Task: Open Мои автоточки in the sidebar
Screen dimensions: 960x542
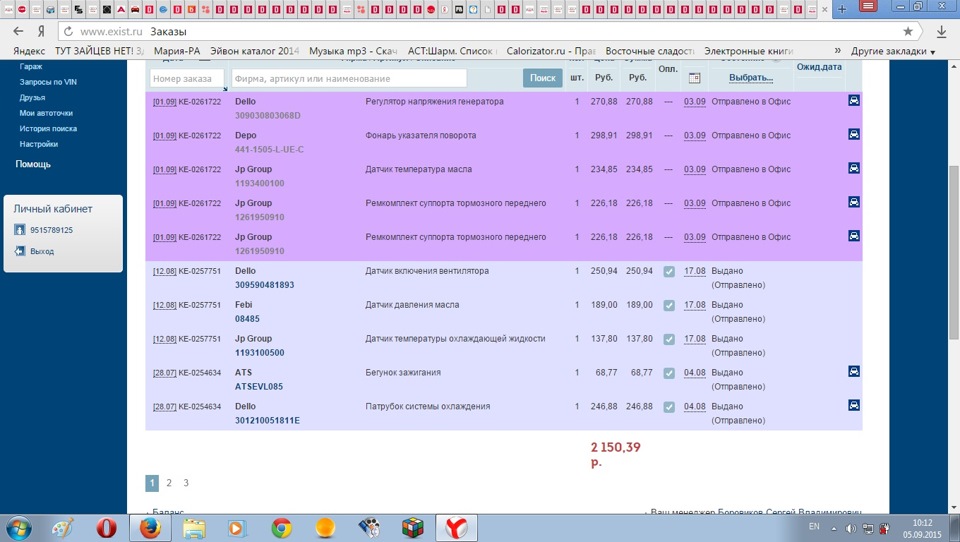Action: click(x=46, y=113)
